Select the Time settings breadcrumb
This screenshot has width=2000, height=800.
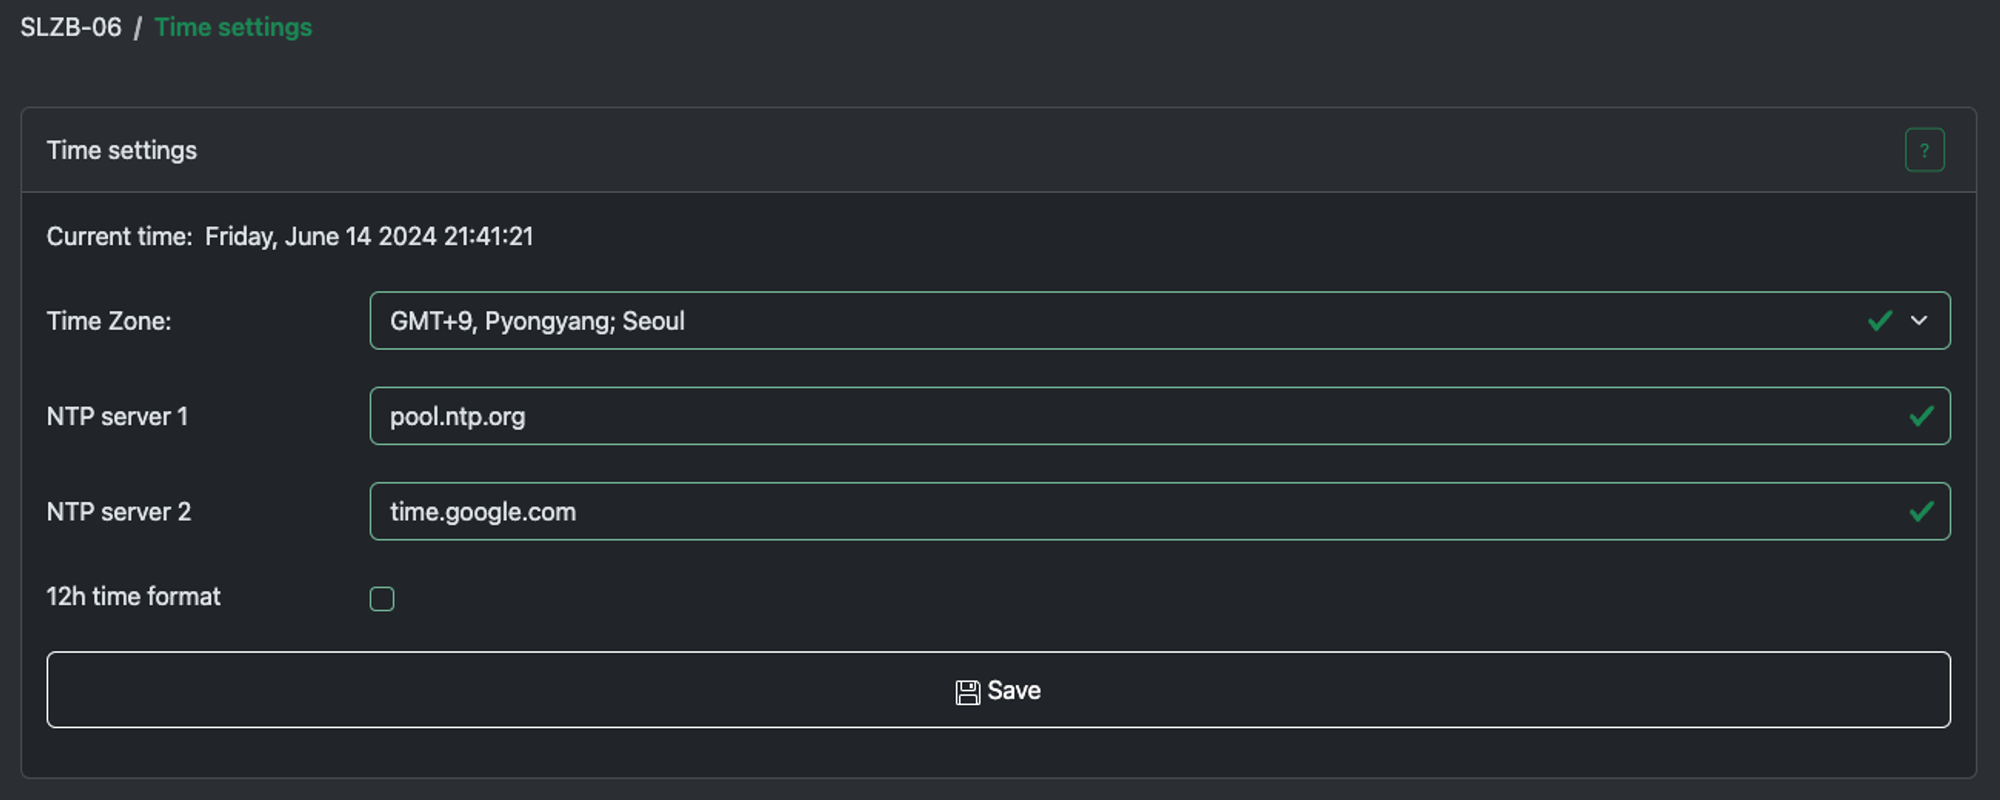(233, 27)
